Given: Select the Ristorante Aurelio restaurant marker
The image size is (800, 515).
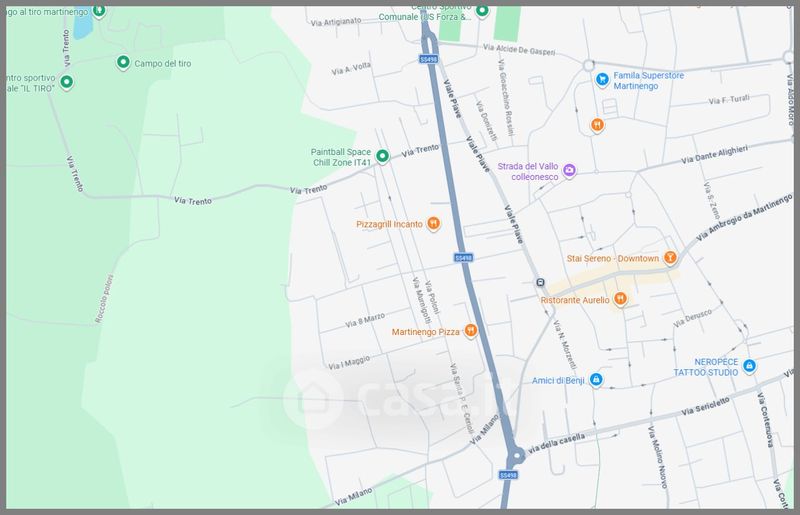Looking at the screenshot, I should (620, 299).
